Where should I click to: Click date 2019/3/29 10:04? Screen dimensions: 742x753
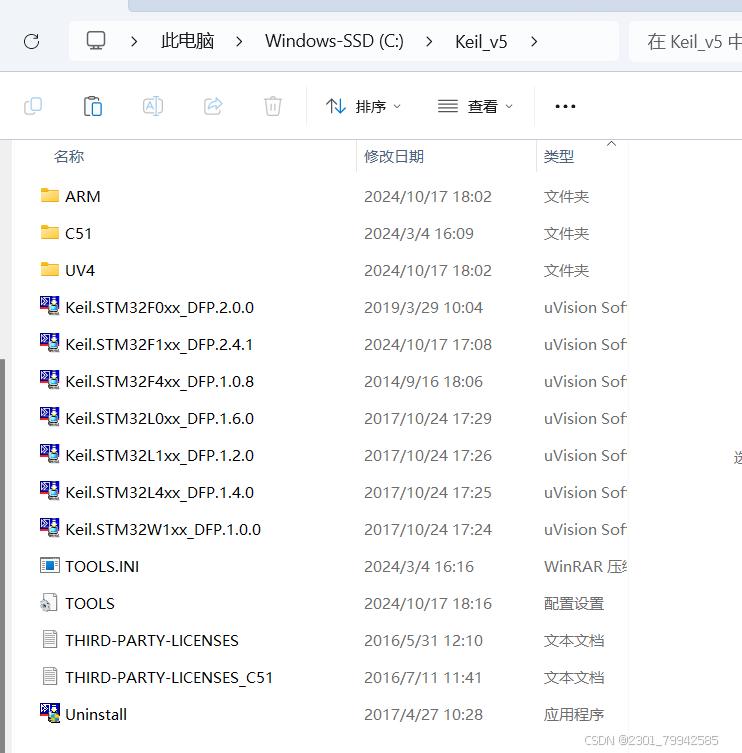[x=423, y=307]
